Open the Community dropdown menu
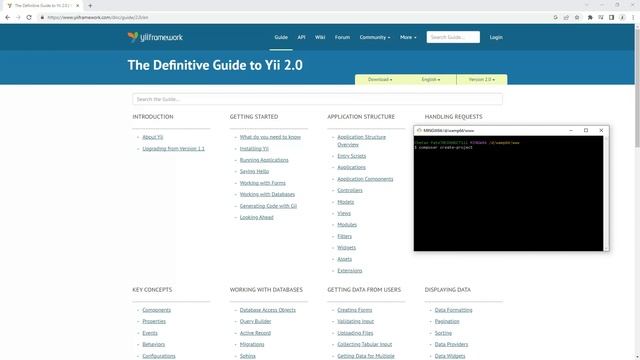 375,37
